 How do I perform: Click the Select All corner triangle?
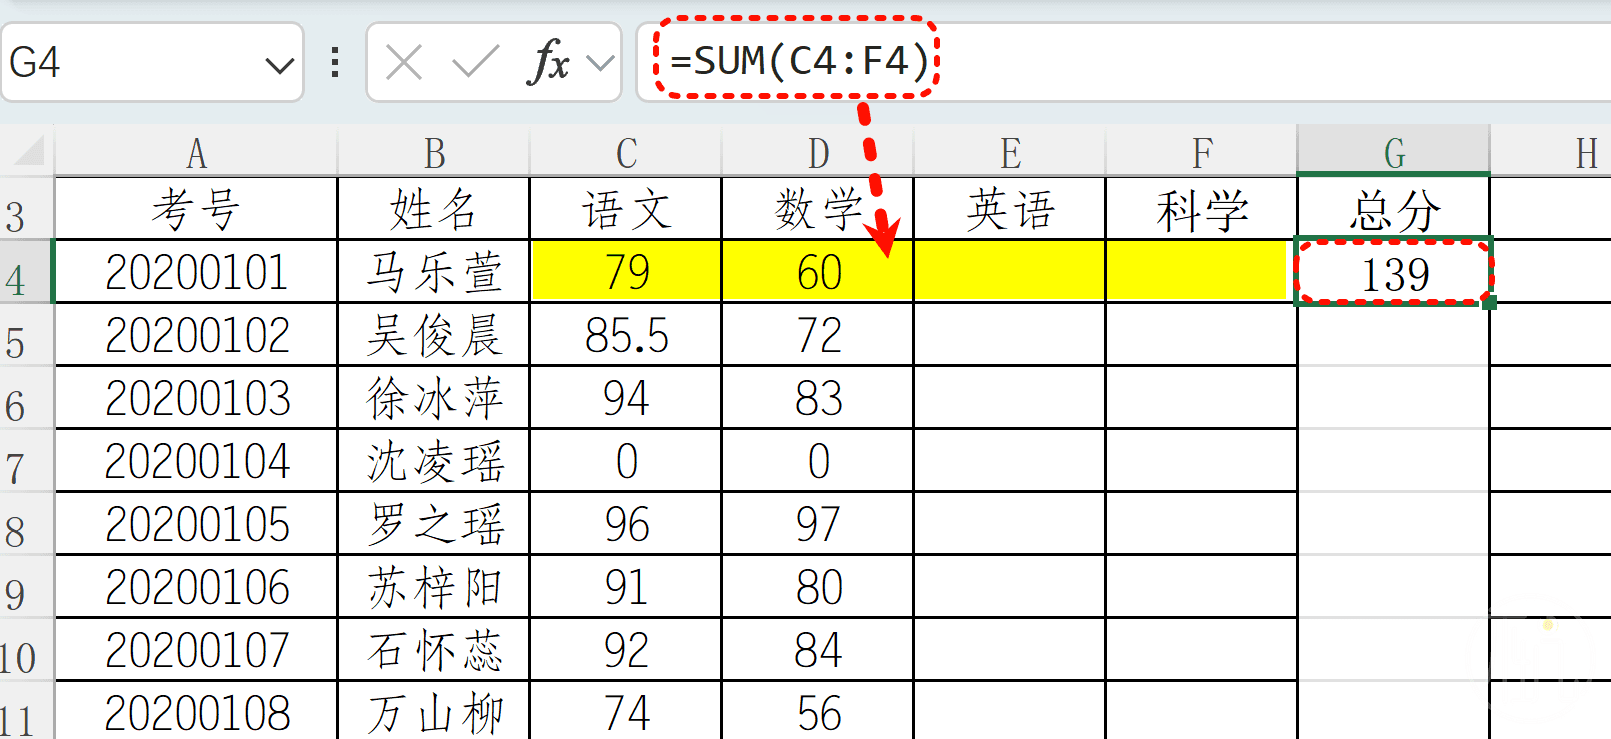click(28, 151)
